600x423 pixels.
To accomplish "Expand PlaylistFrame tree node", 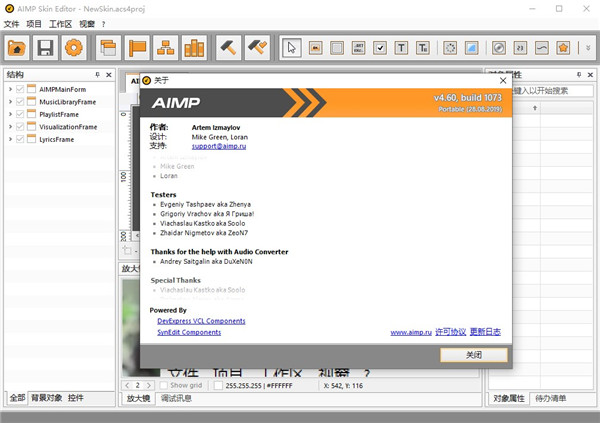I will point(10,114).
